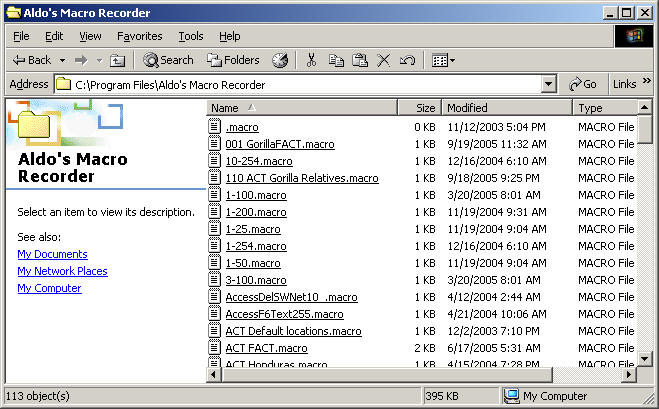Click icon of 110 ACT Gorilla Relatives.macro

point(214,177)
